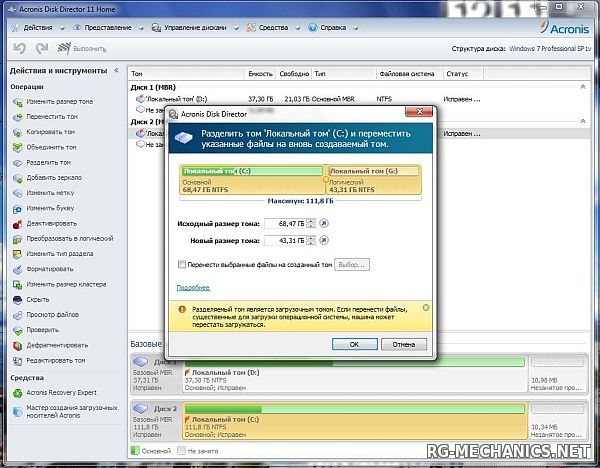This screenshot has width=600, height=468.
Task: Open the Действия menu dropdown arrow
Action: 62,28
